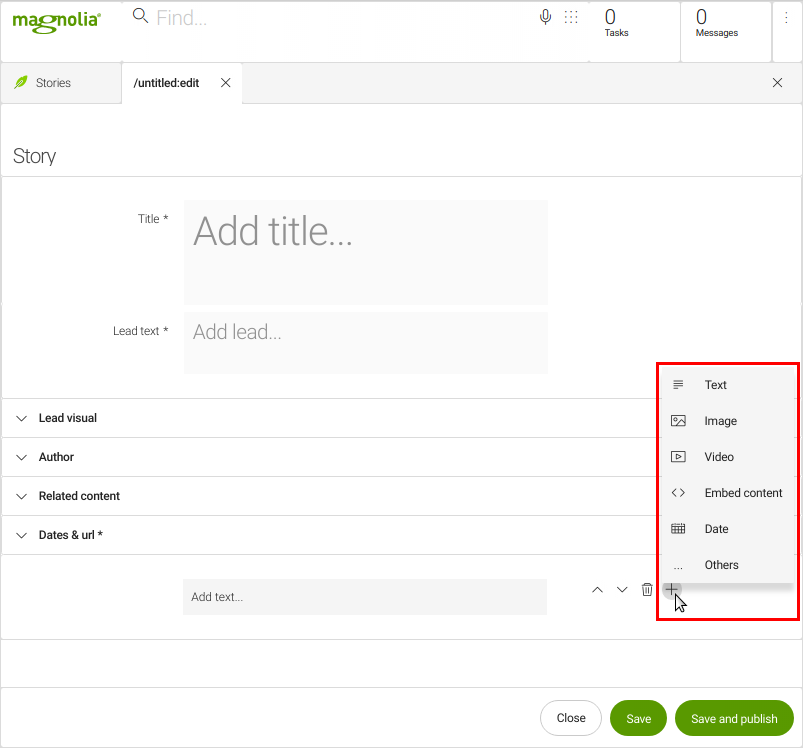Pick Video in the block type menu
803x748 pixels.
pyautogui.click(x=719, y=457)
